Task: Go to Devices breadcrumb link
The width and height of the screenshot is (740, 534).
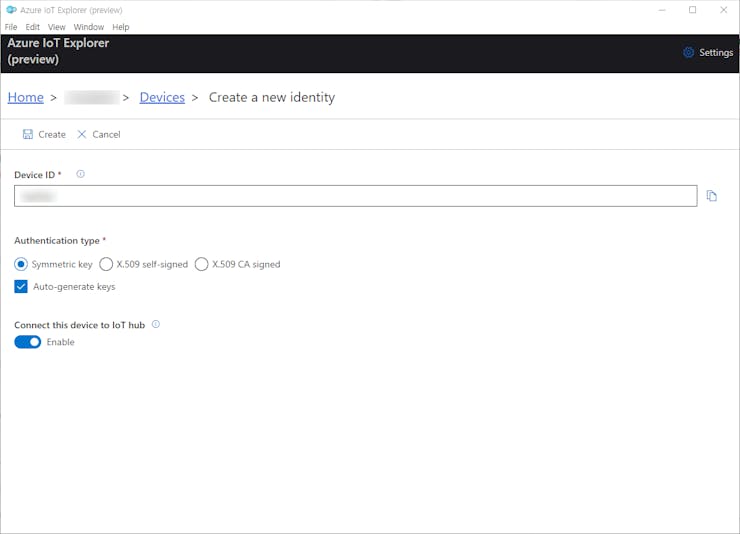Action: 162,97
